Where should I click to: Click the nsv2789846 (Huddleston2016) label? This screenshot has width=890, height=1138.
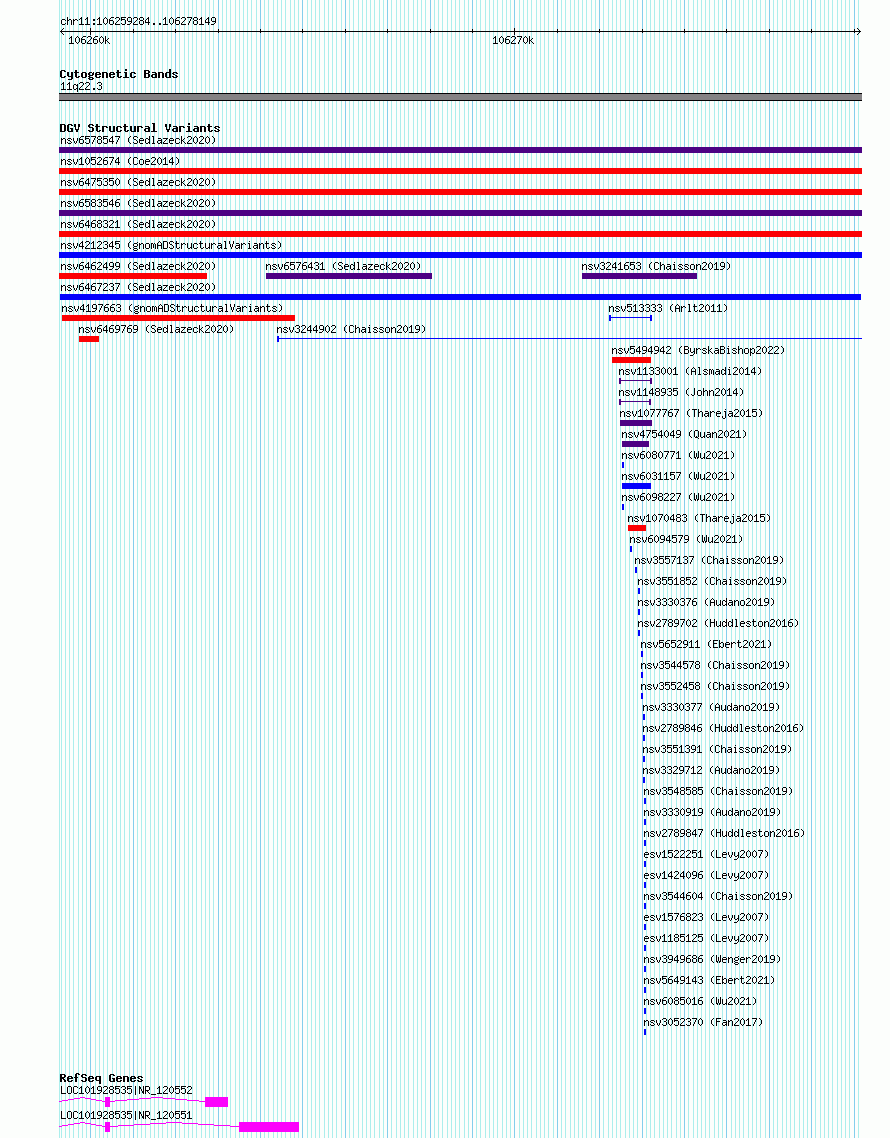[x=723, y=729]
